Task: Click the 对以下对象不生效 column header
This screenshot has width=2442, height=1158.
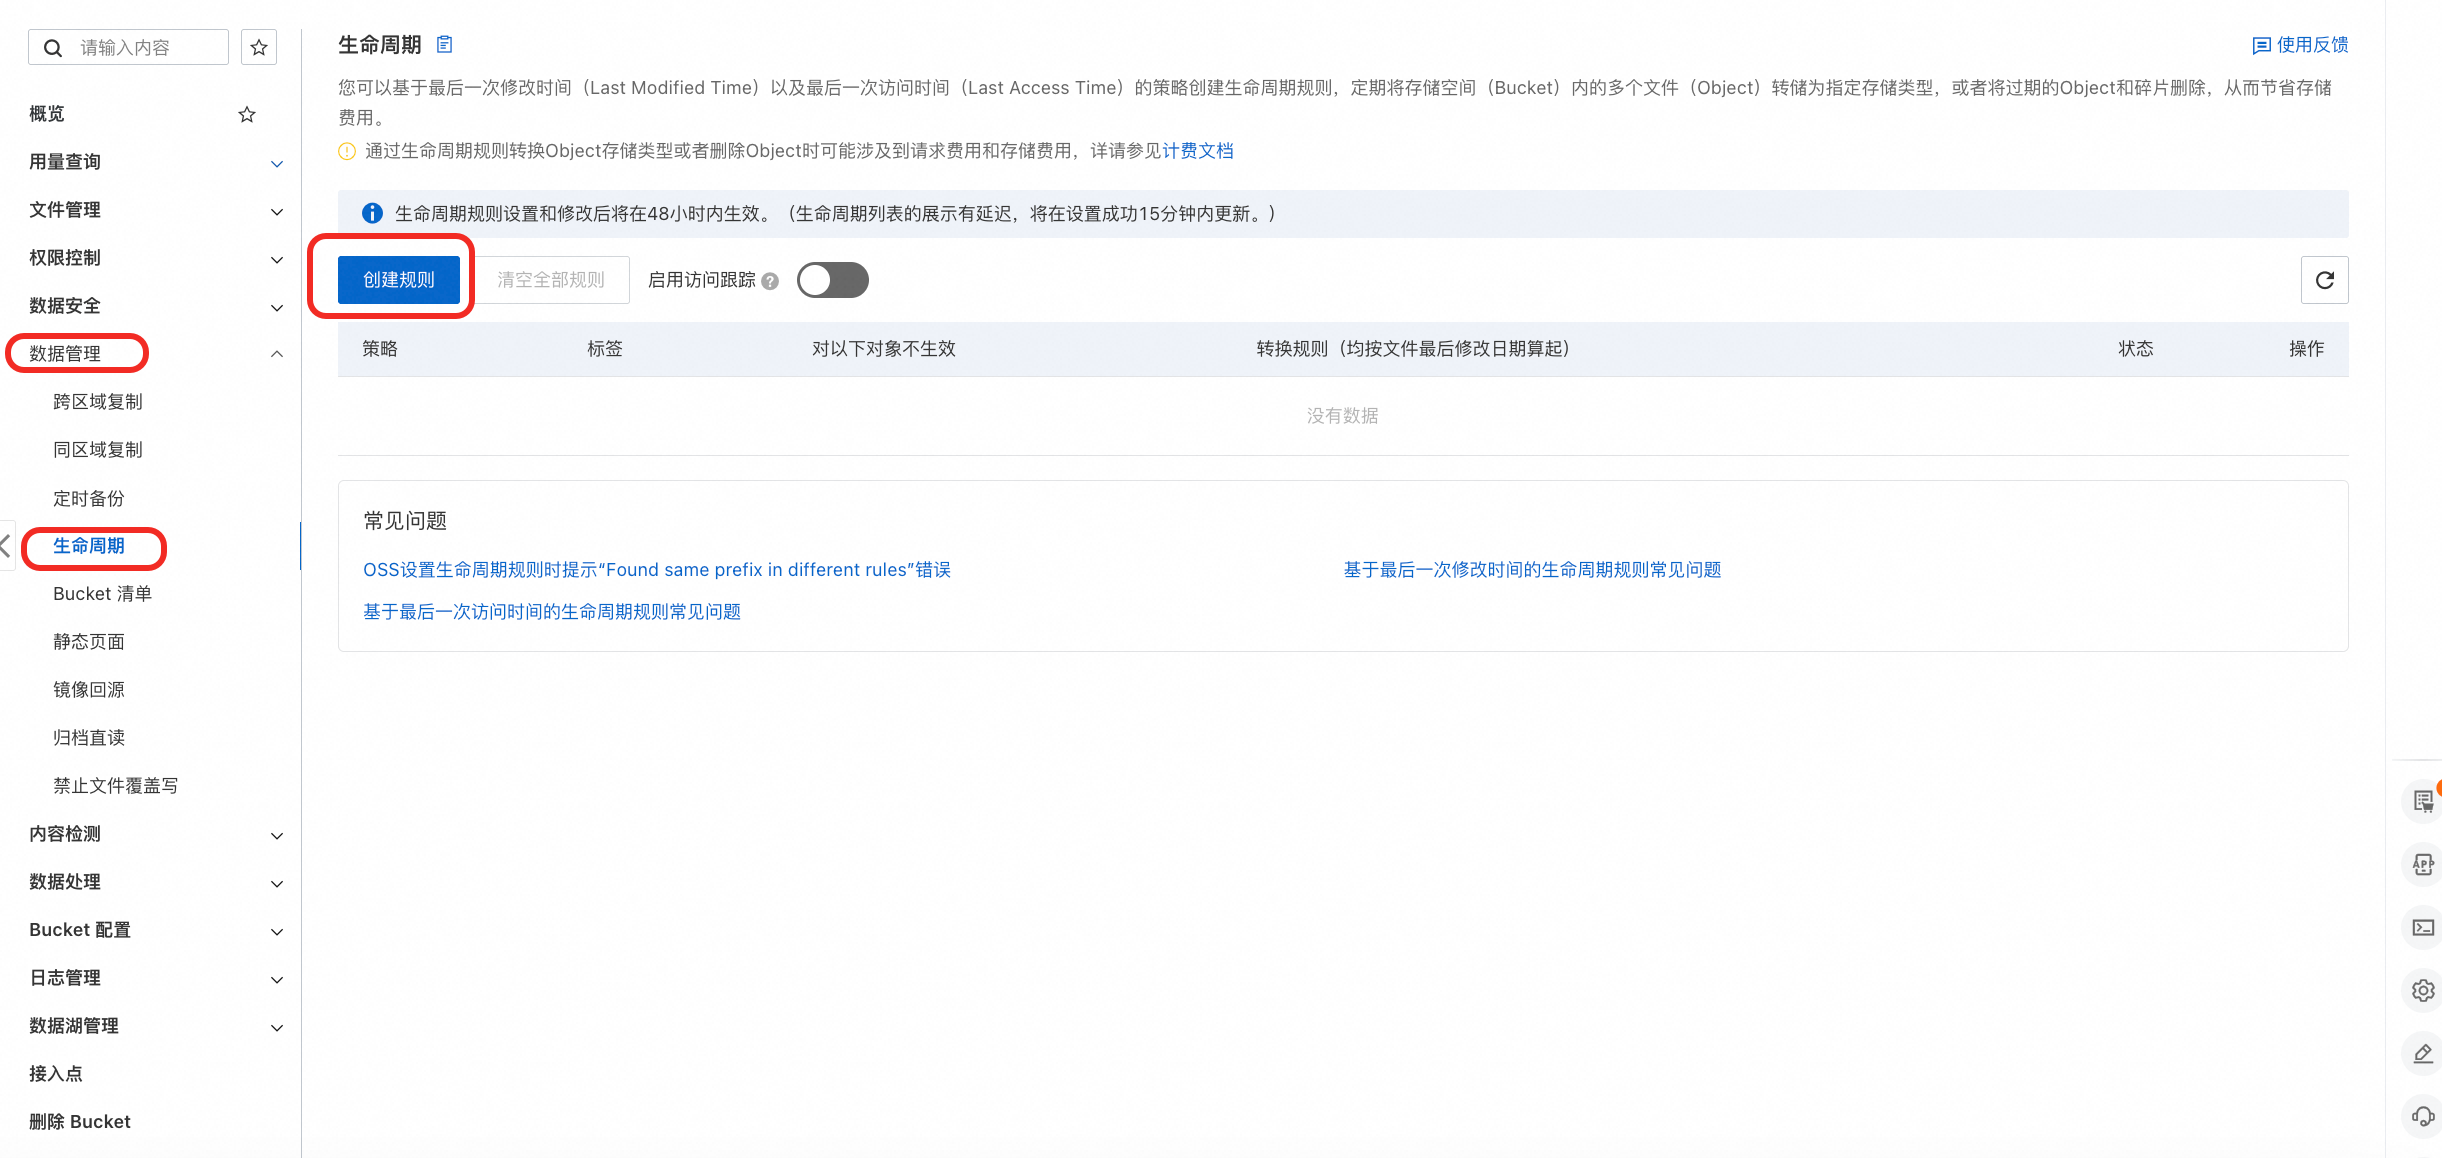Action: (884, 349)
